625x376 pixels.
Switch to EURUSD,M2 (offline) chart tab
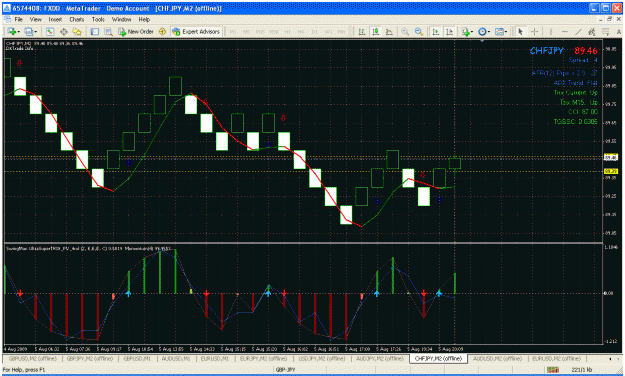(x=556, y=358)
